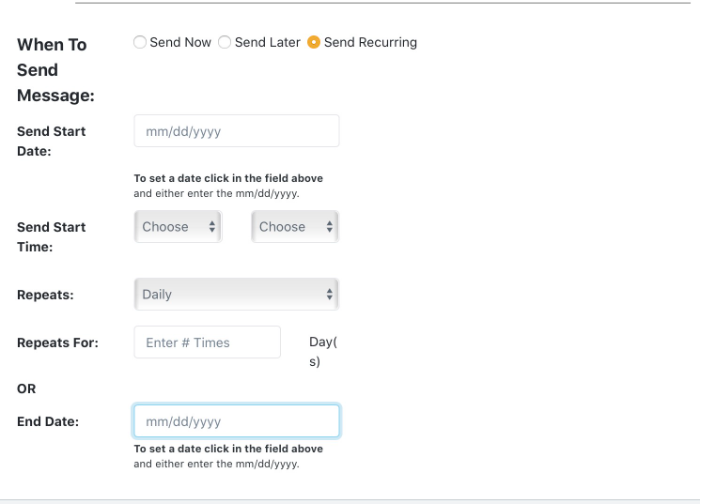Click the End Date label

click(x=48, y=421)
